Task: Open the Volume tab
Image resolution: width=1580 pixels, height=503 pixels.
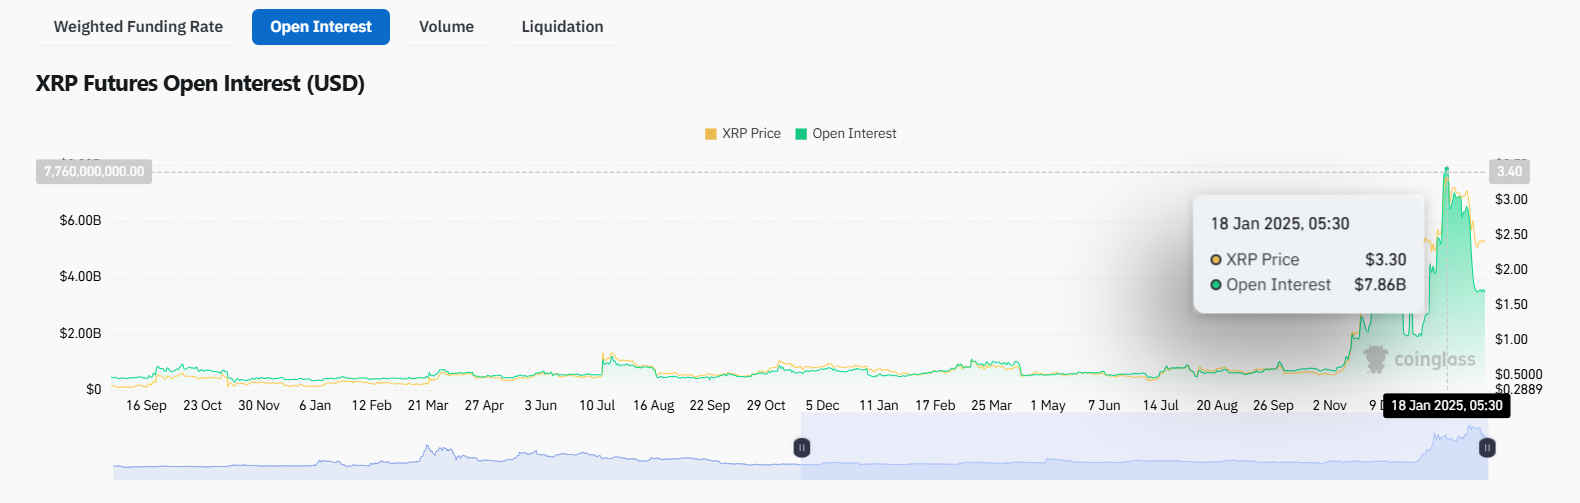Action: coord(446,27)
